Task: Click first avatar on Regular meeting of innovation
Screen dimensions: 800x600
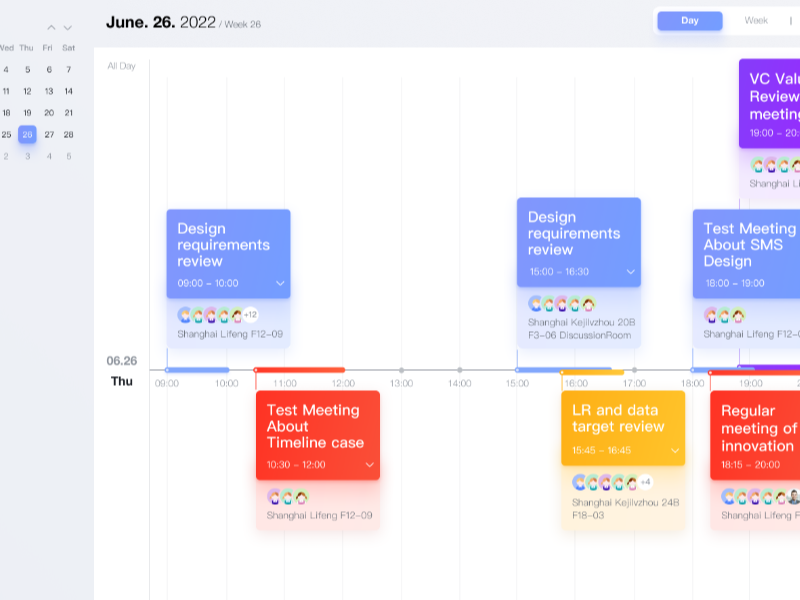Action: click(x=728, y=496)
